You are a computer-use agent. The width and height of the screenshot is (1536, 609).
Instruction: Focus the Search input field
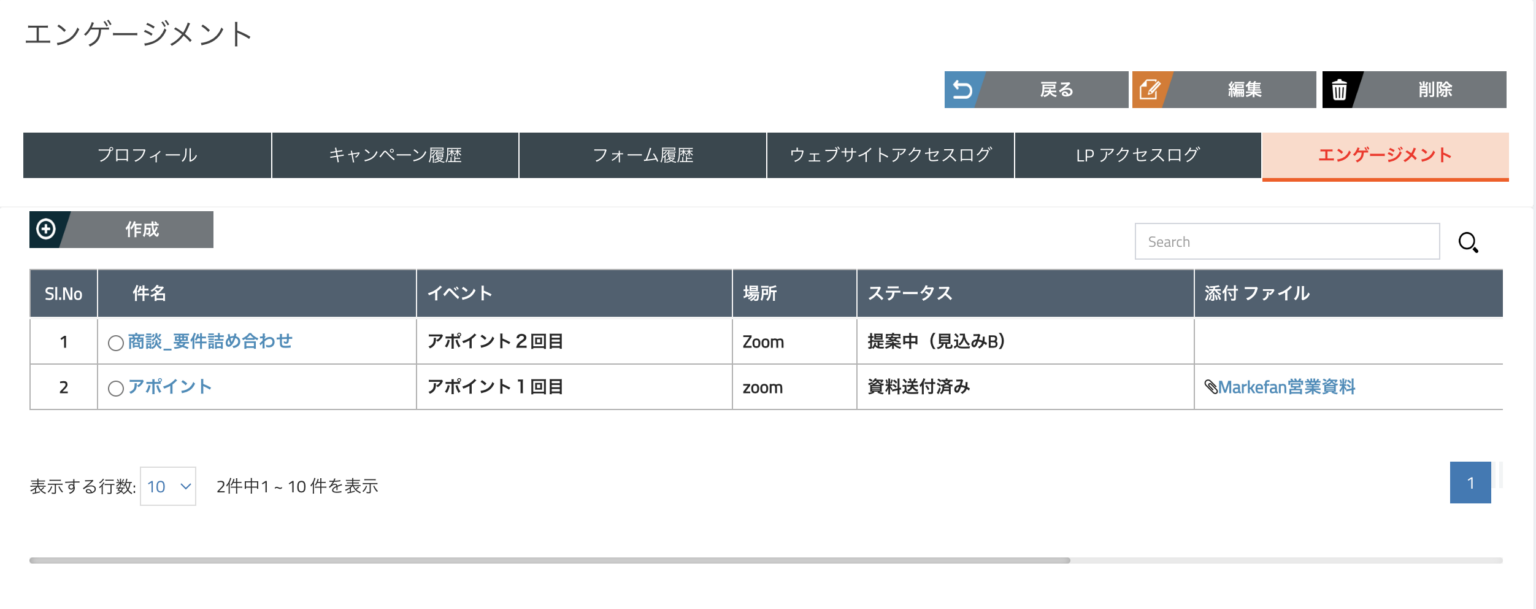pos(1287,241)
